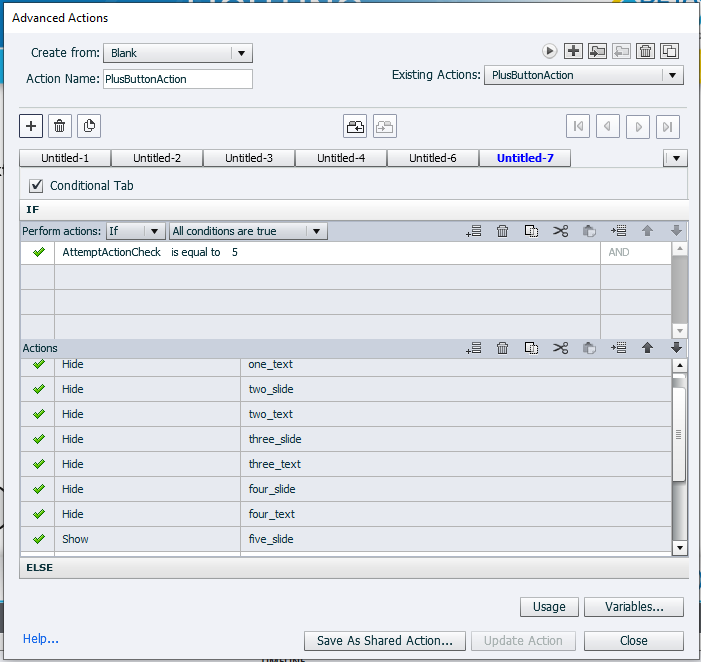701x662 pixels.
Task: Click the move decision left icon
Action: [355, 127]
